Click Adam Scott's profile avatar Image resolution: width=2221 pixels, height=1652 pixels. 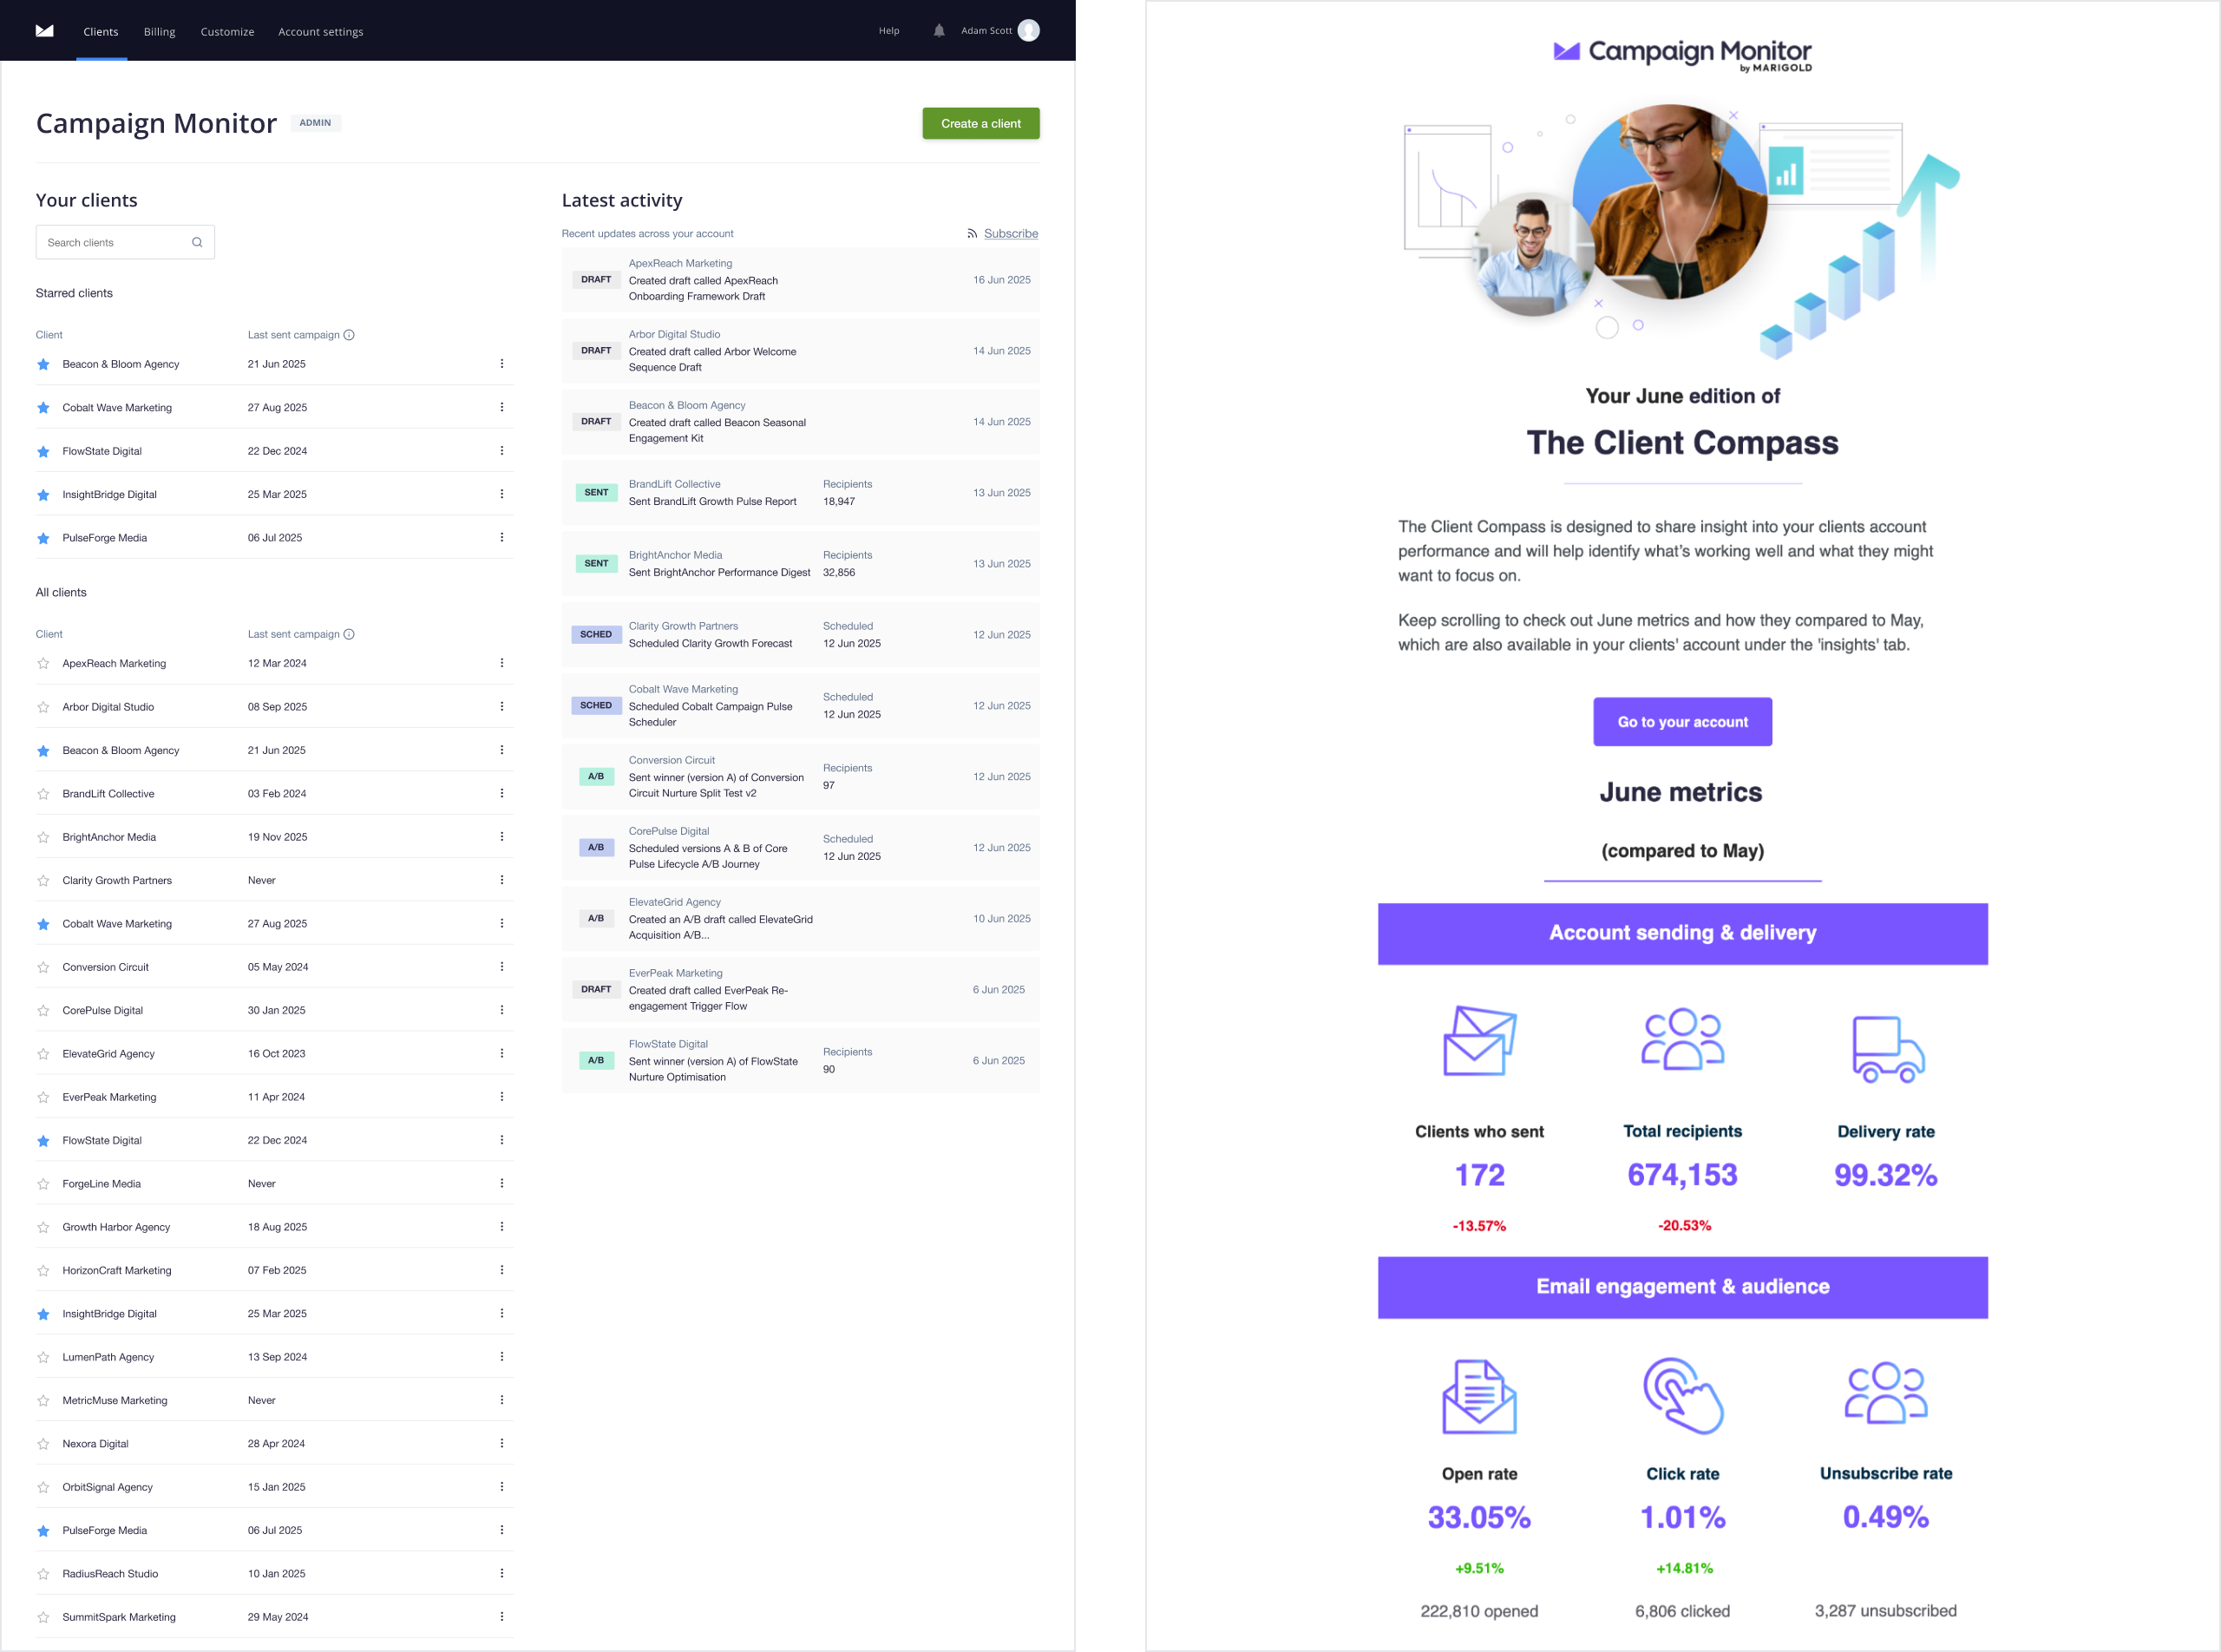pos(1028,31)
